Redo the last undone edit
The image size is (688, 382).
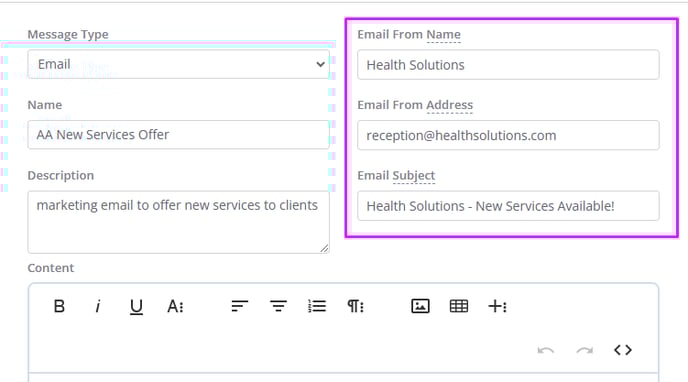click(x=584, y=350)
